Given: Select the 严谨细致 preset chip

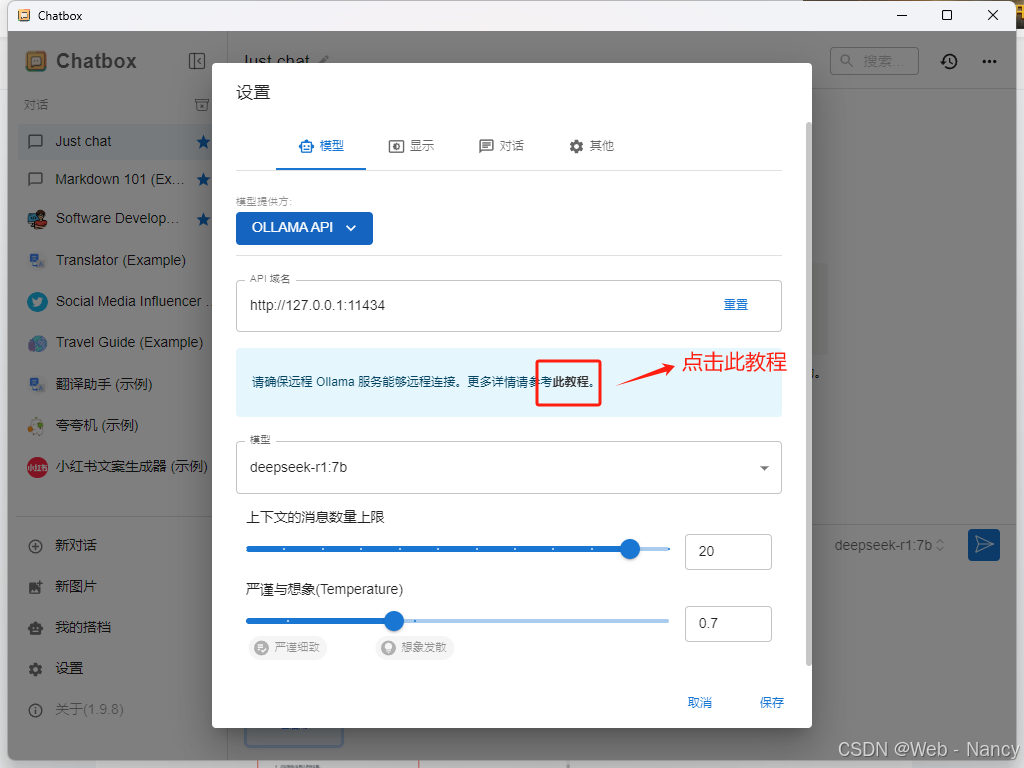Looking at the screenshot, I should point(288,647).
